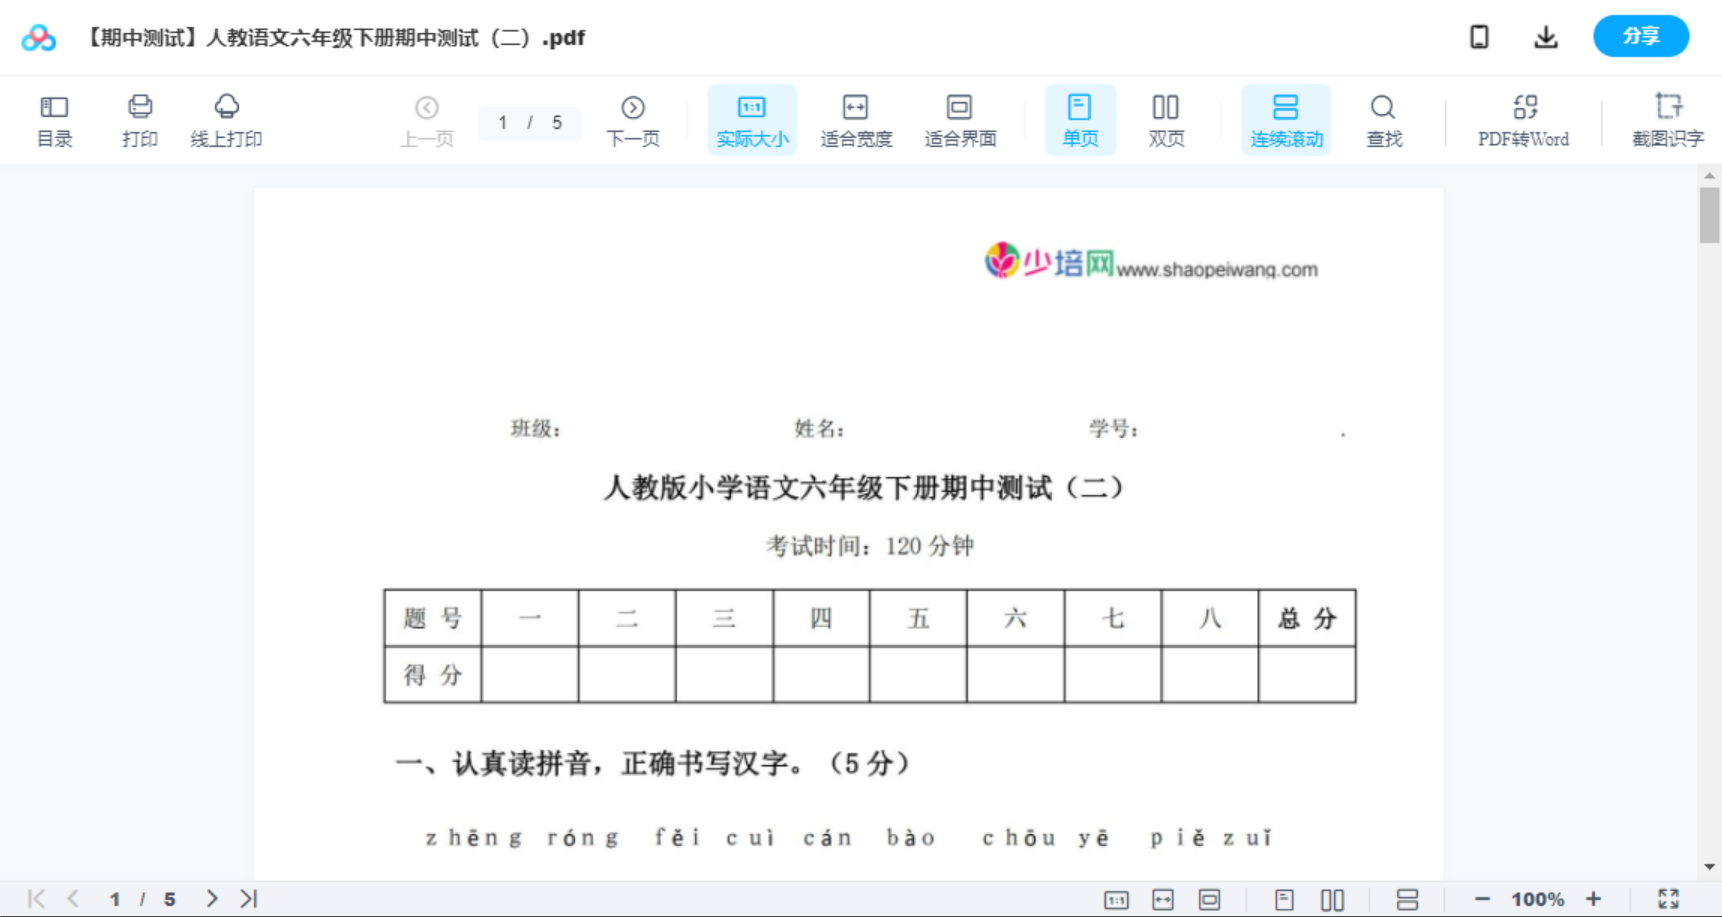Viewport: 1722px width, 917px height.
Task: Click the 打印 print icon
Action: (139, 119)
